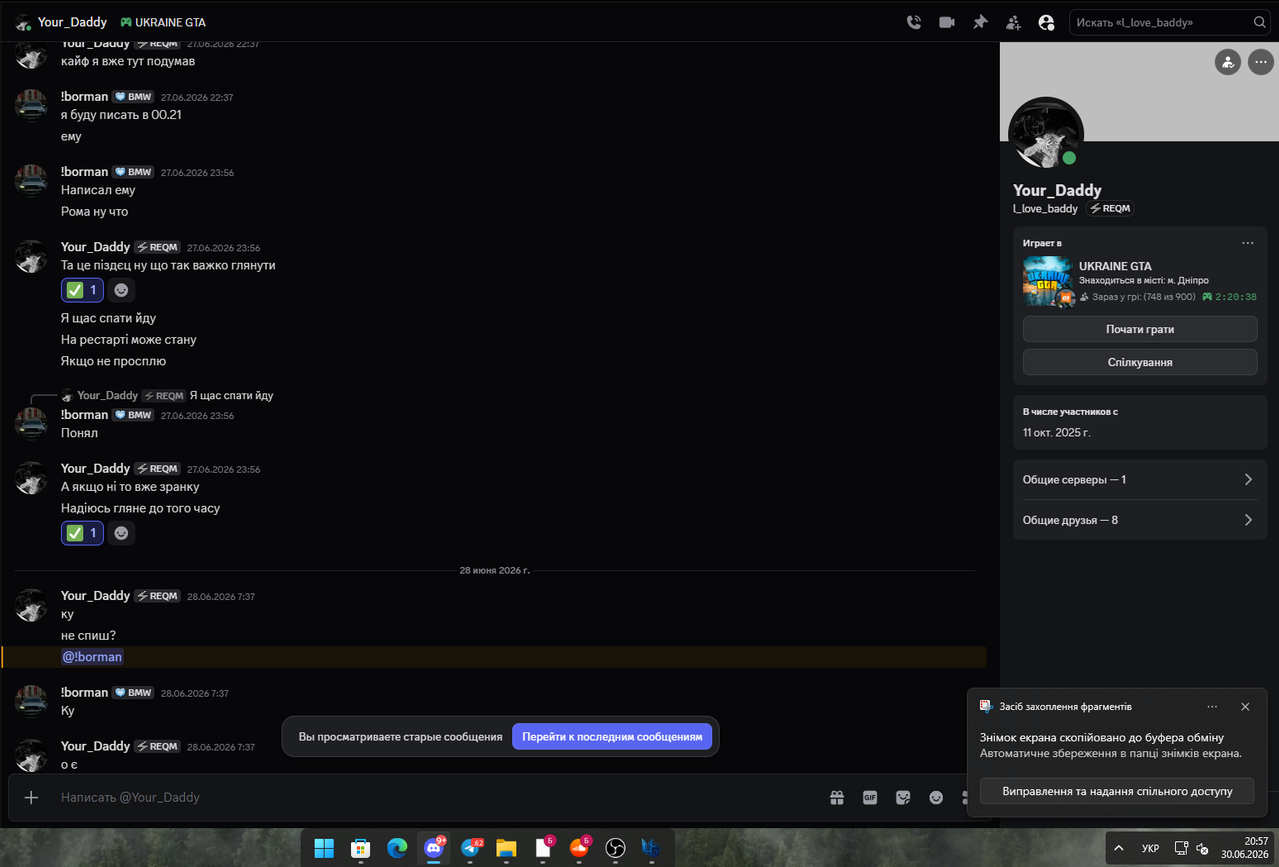
Task: Click 'Перейти к последним сообщениям'
Action: tap(612, 737)
